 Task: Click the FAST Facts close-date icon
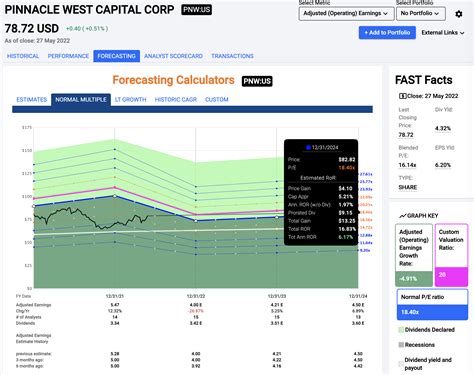coord(402,96)
